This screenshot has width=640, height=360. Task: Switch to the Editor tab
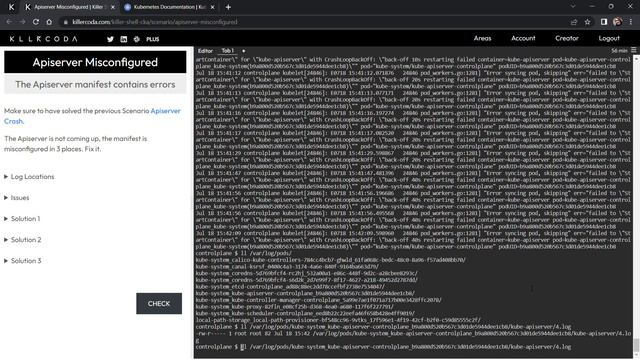(205, 51)
